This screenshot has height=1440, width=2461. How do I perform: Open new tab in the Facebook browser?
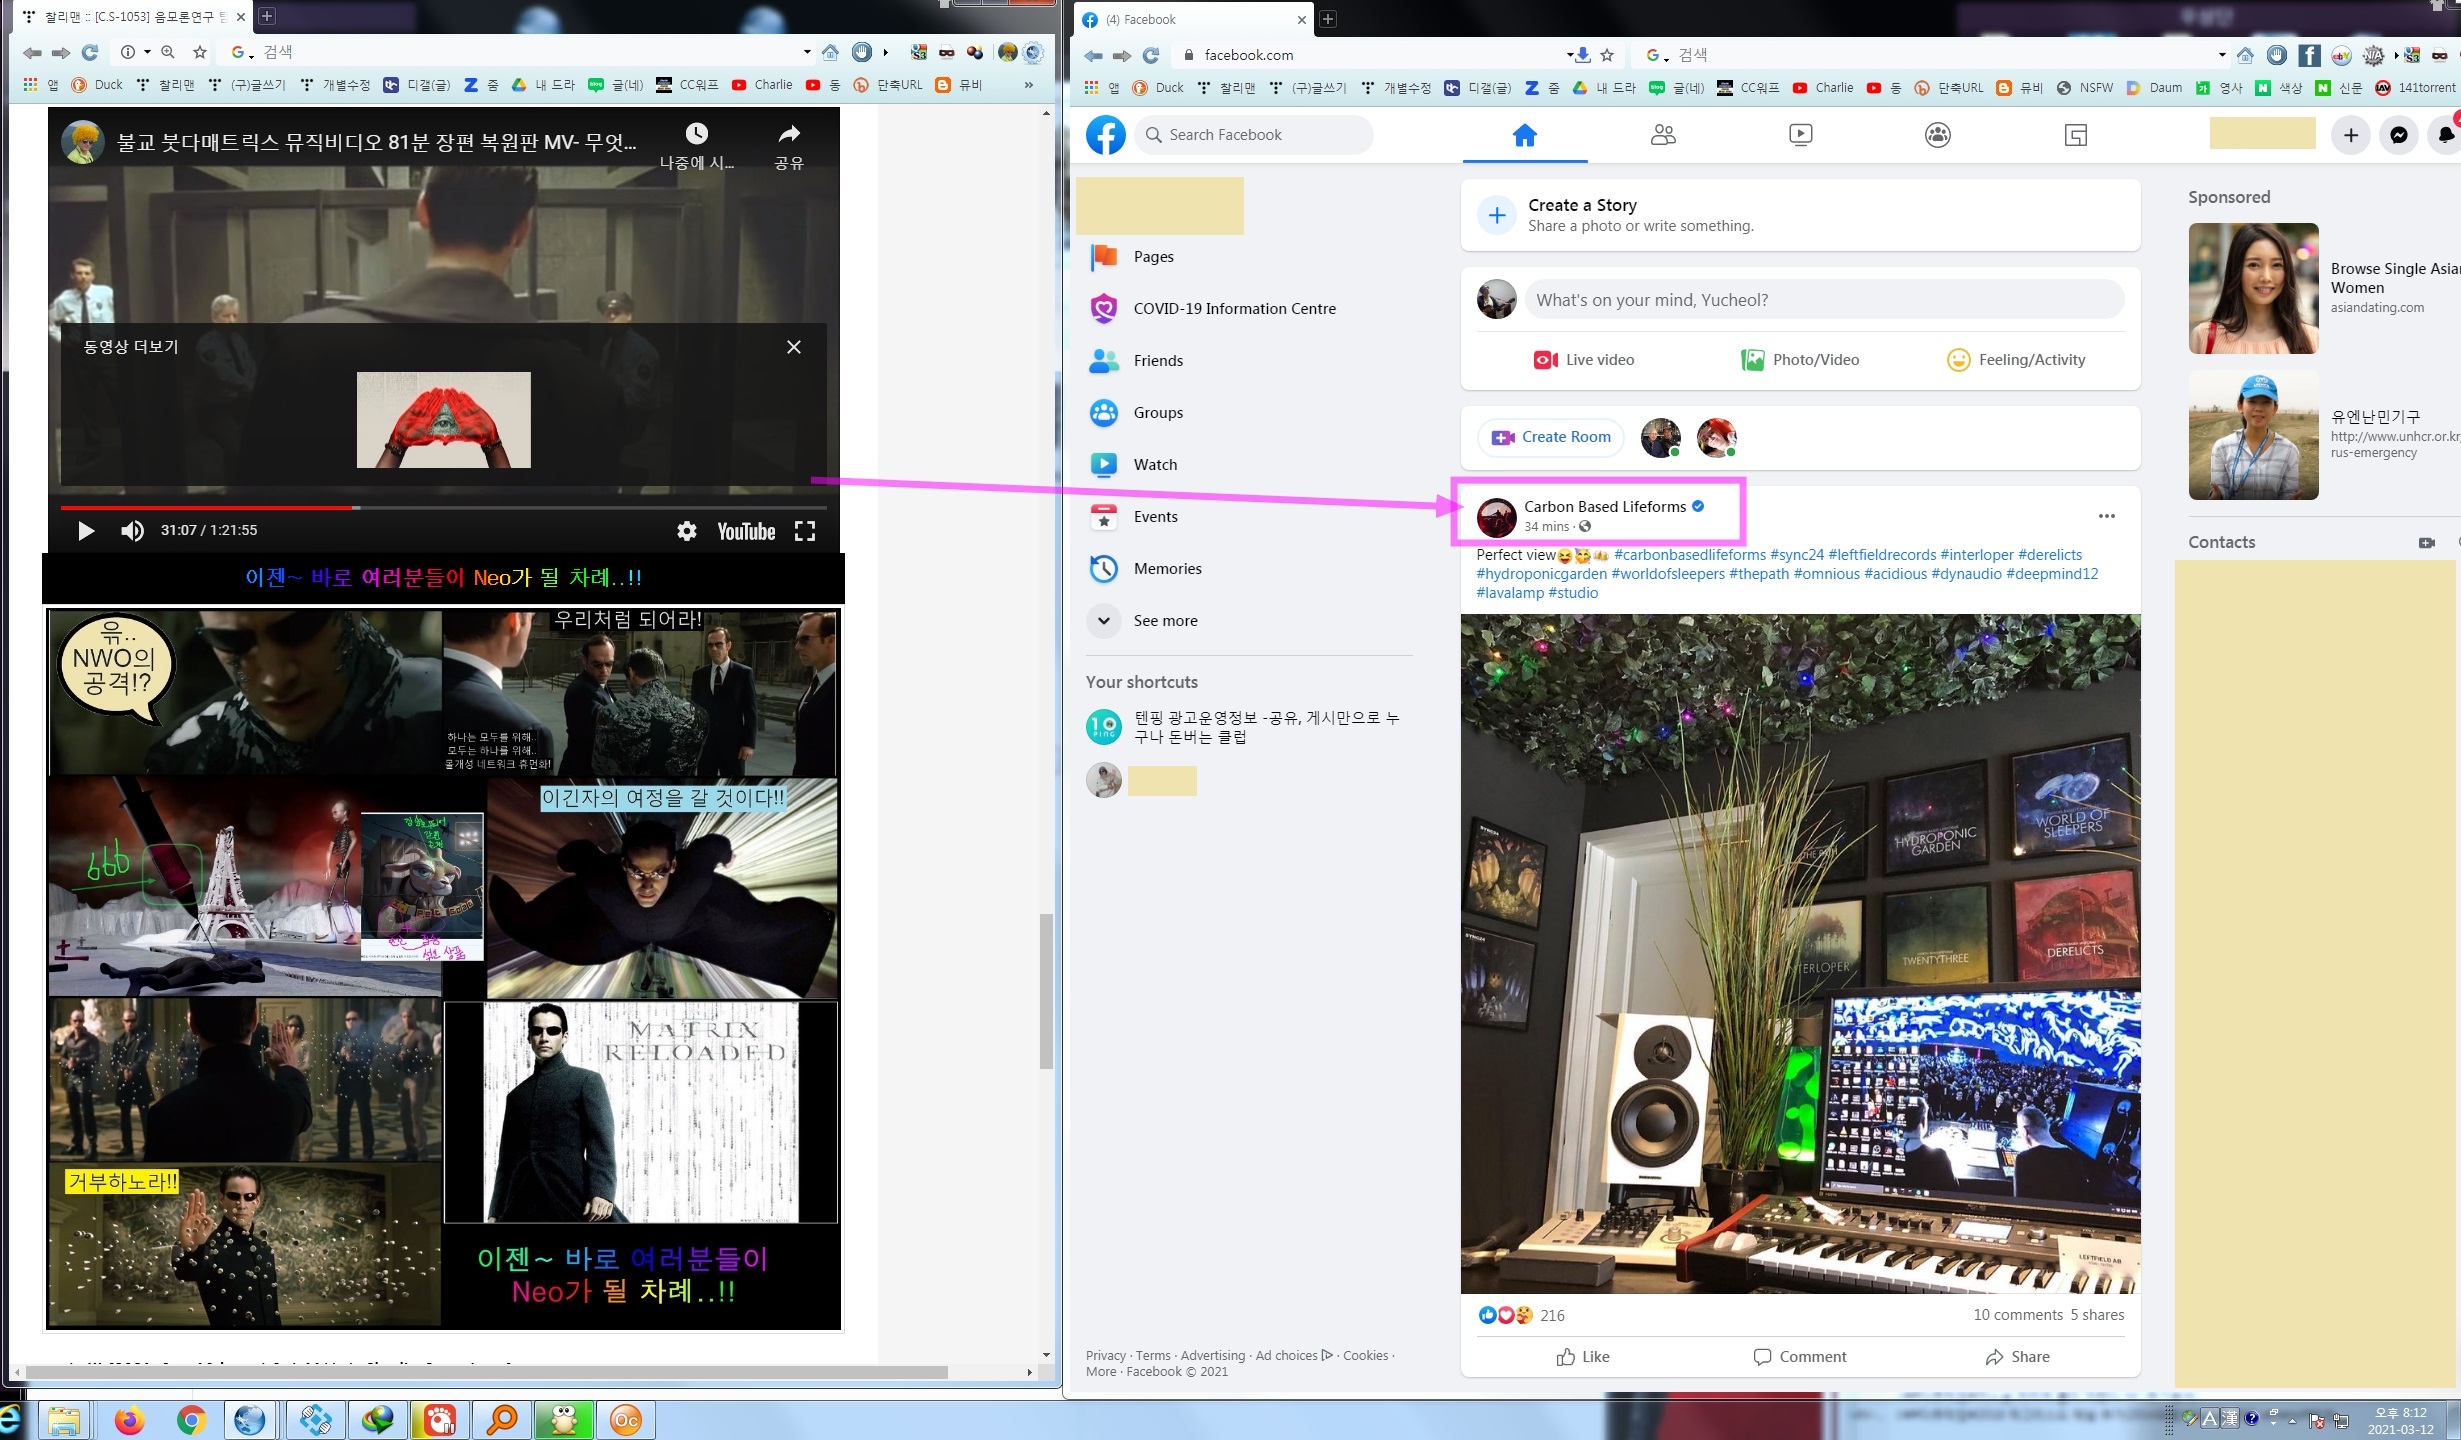[x=1328, y=19]
